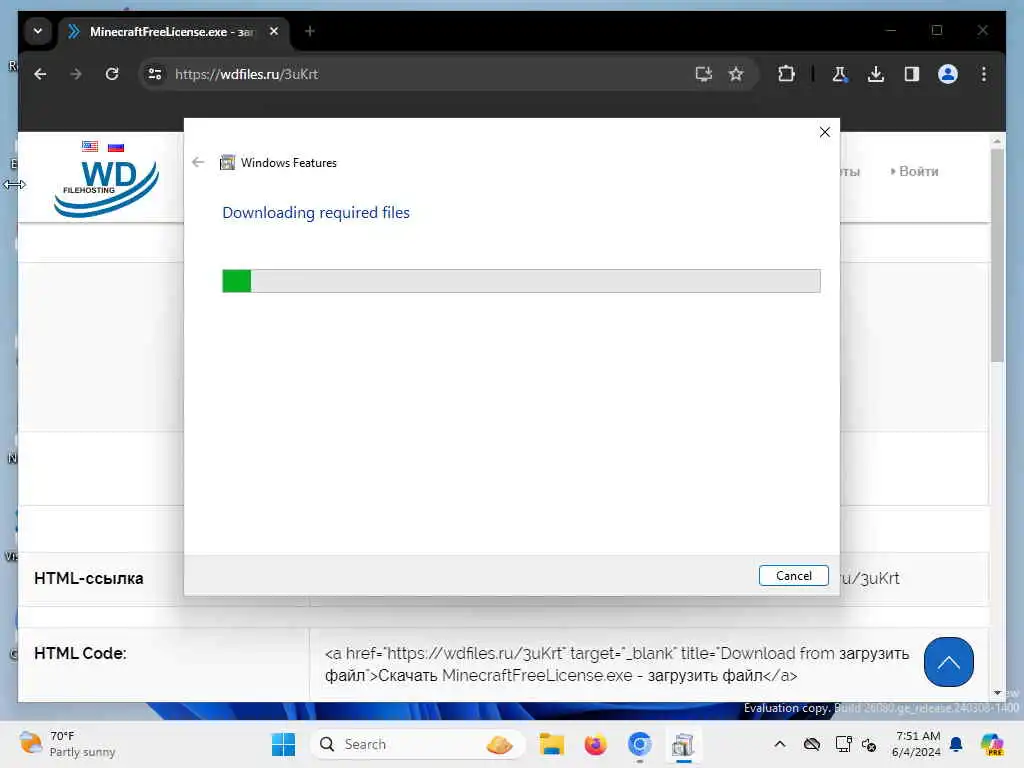Image resolution: width=1024 pixels, height=768 pixels.
Task: Open browser three-dot menu
Action: pos(984,74)
